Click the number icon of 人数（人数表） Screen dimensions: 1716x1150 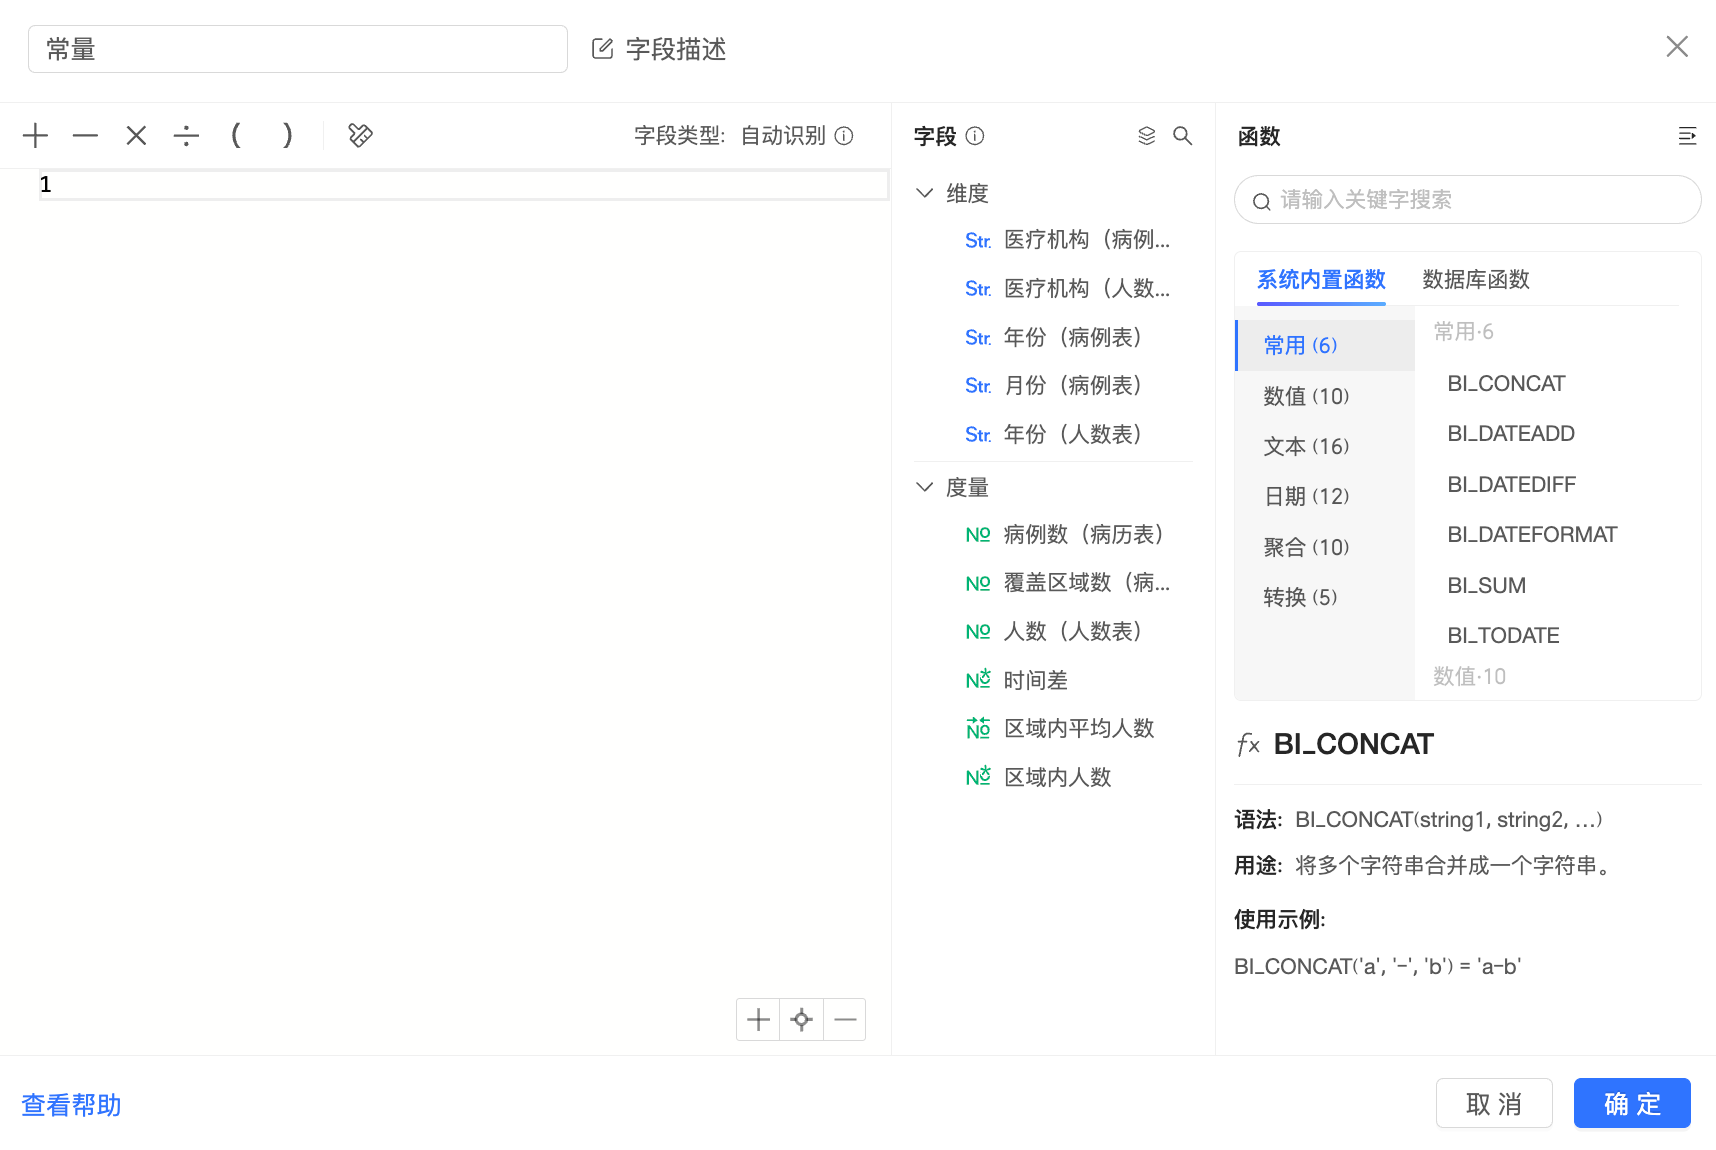click(x=978, y=632)
